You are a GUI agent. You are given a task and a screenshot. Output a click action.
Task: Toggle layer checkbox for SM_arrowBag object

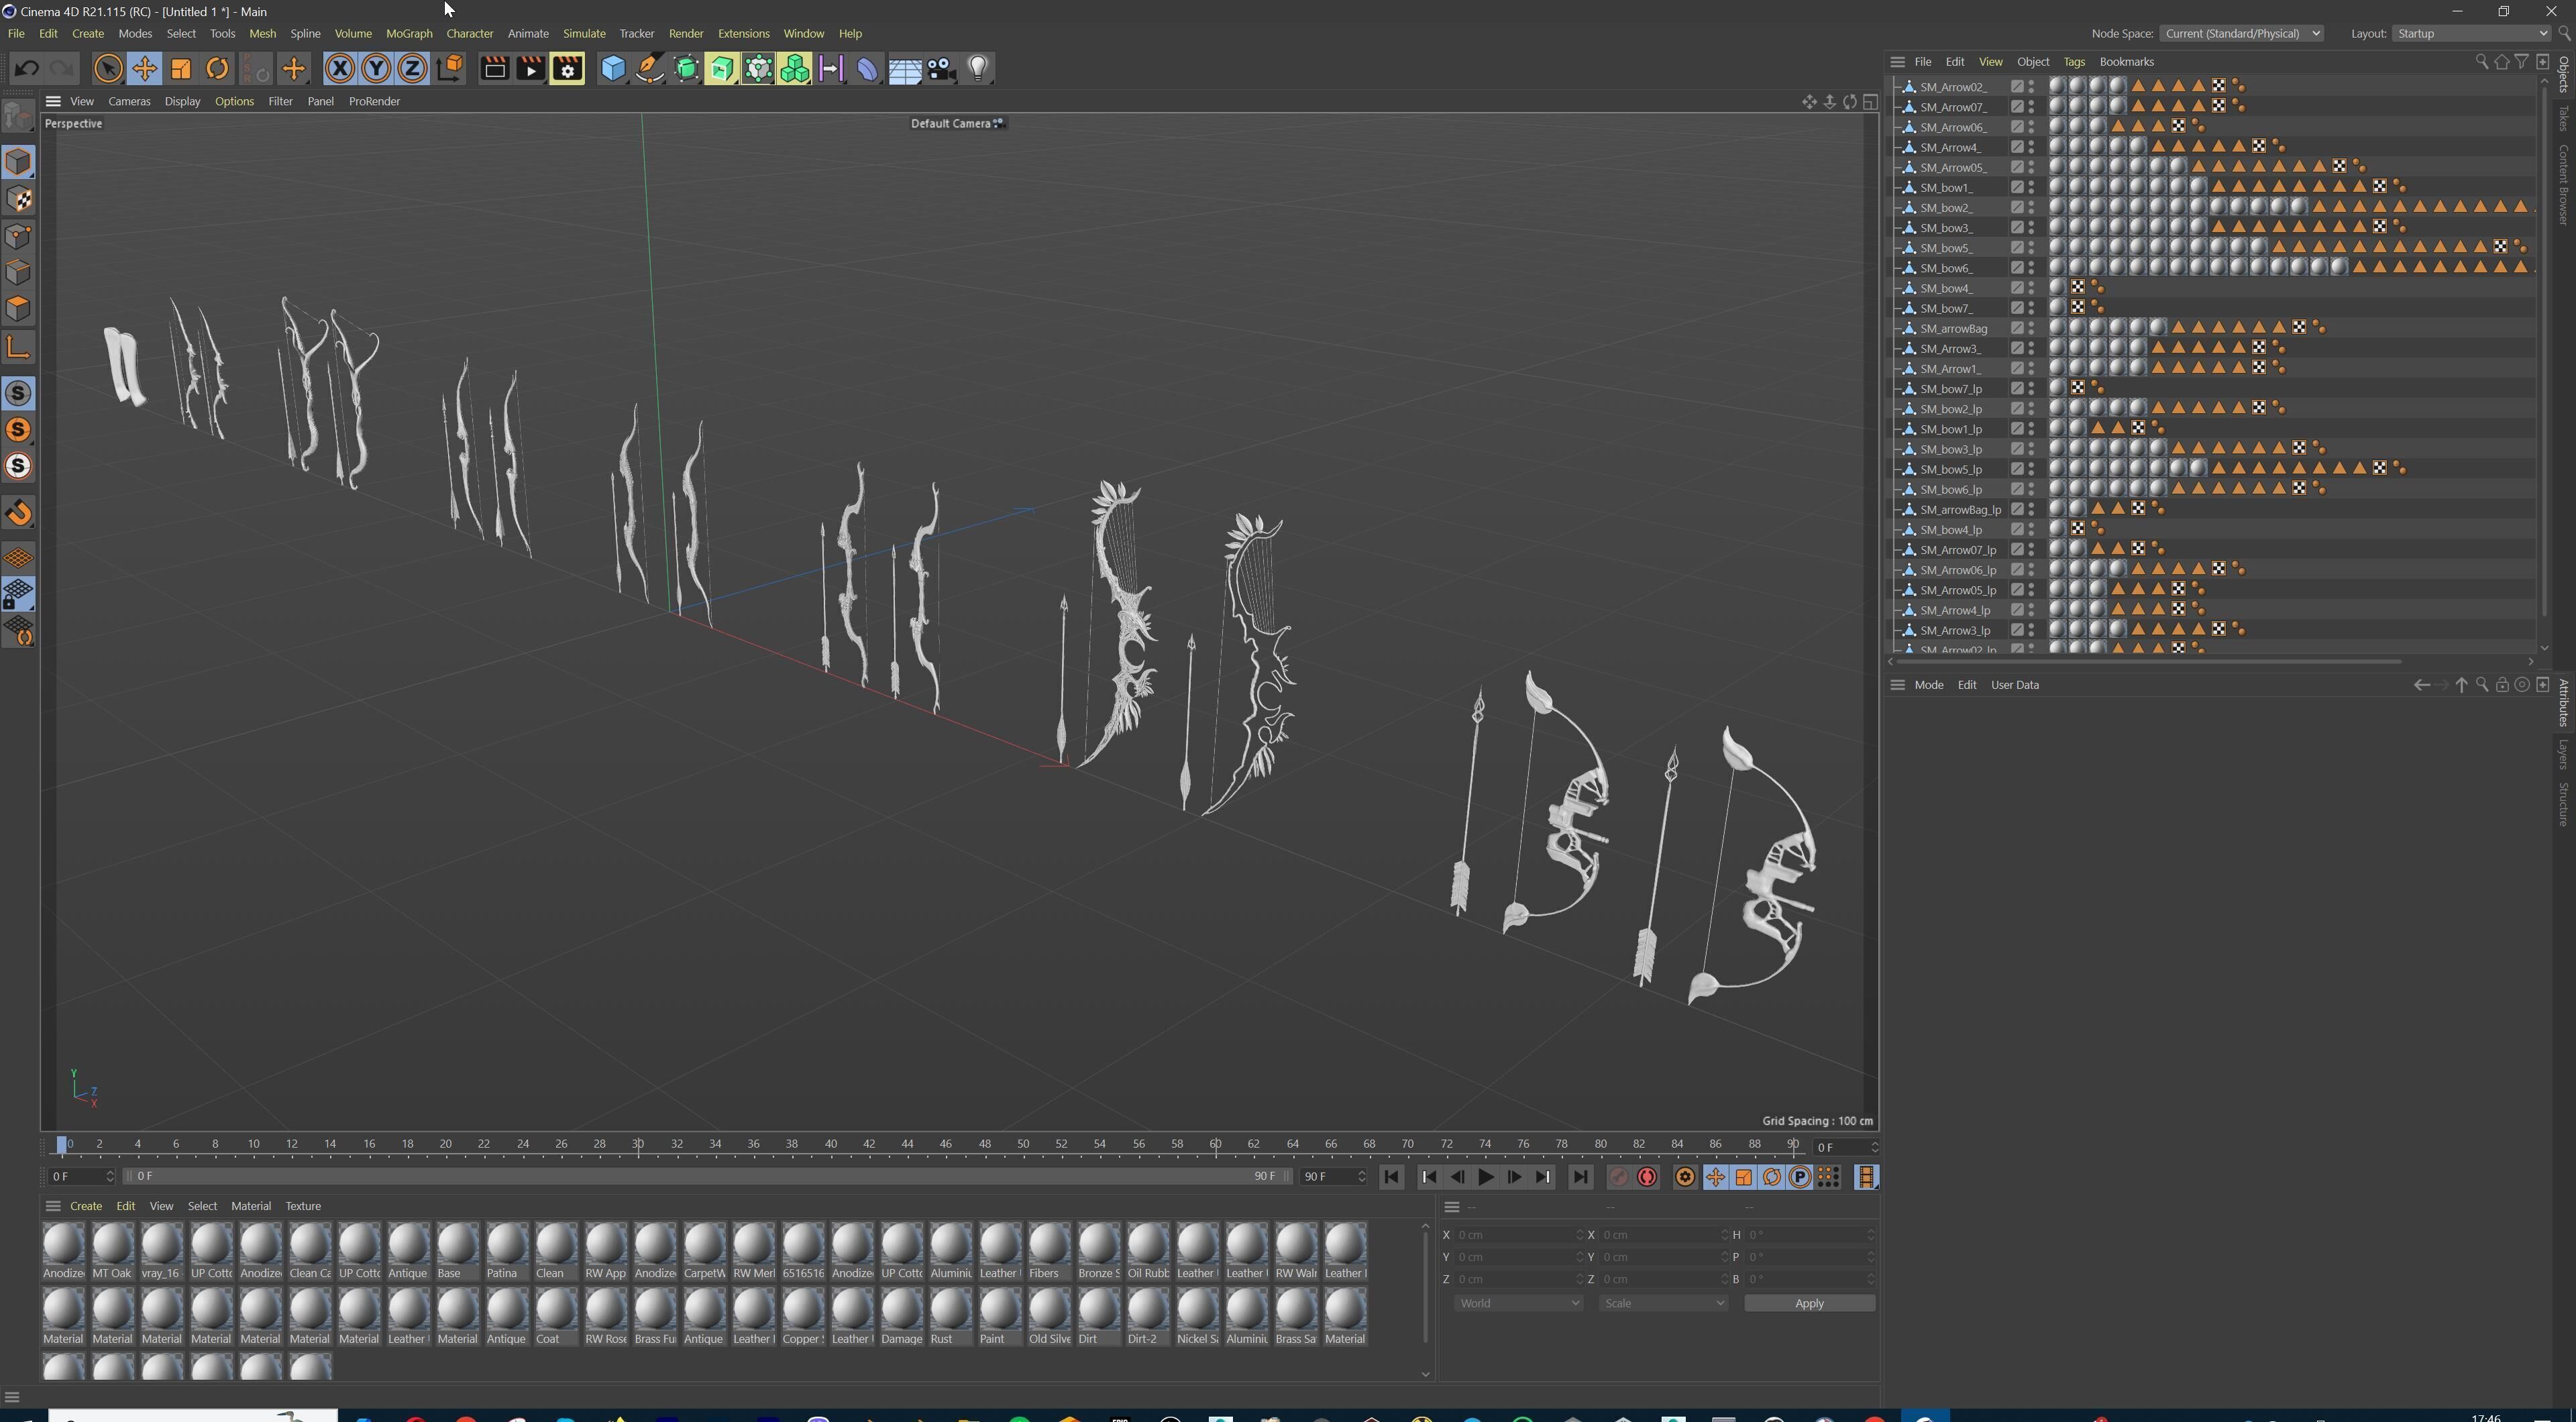coord(2017,328)
